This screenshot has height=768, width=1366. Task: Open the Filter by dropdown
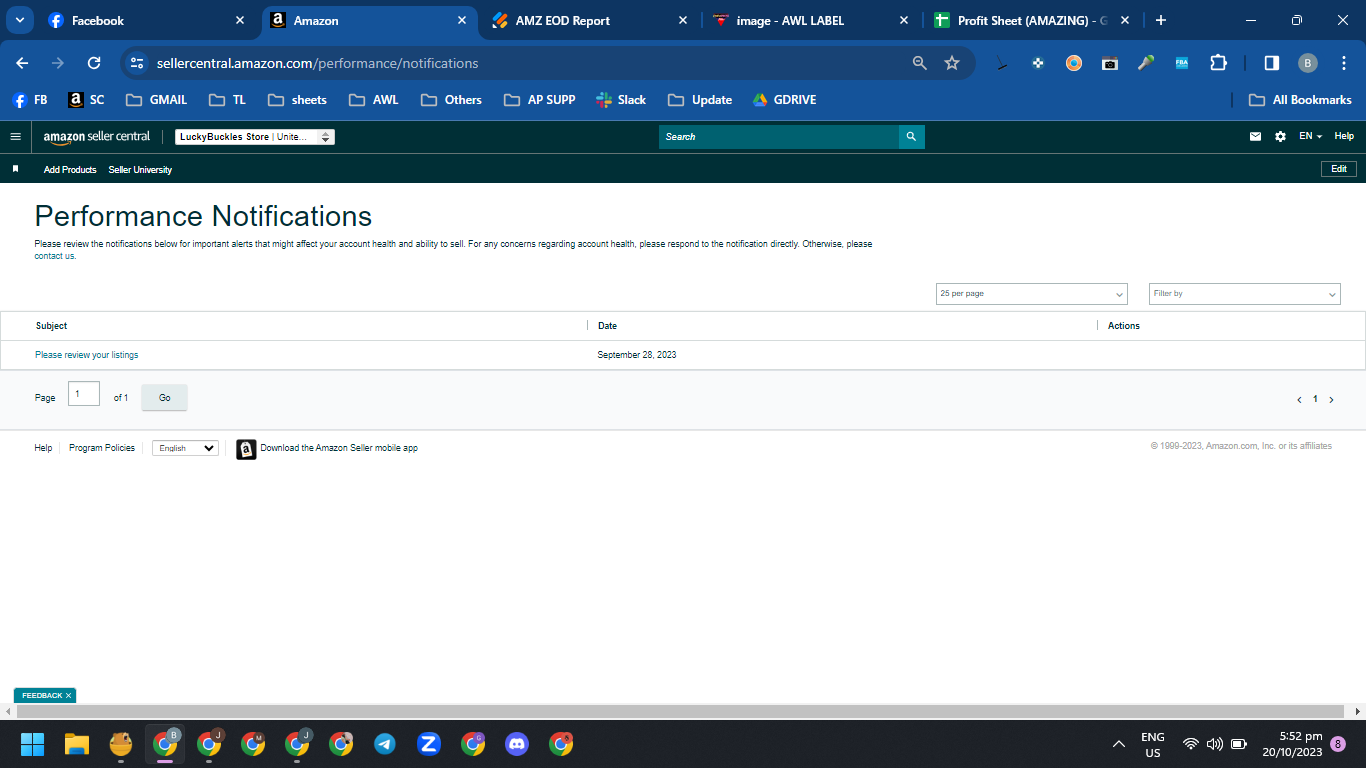point(1245,294)
